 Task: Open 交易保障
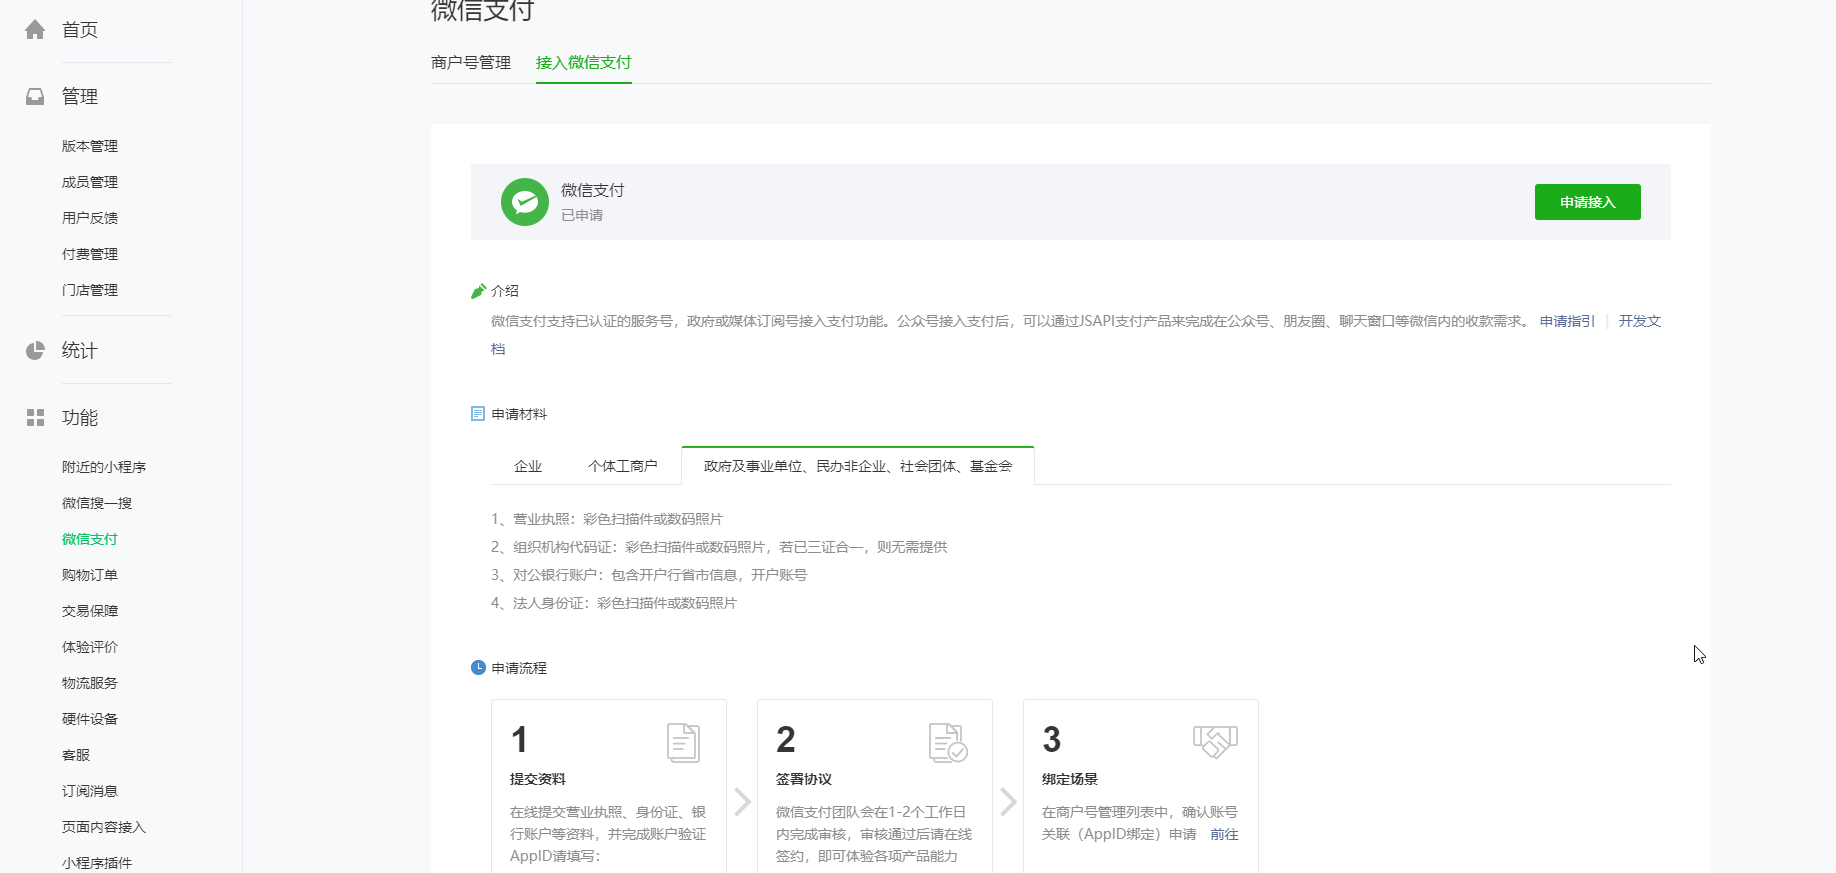pyautogui.click(x=90, y=611)
